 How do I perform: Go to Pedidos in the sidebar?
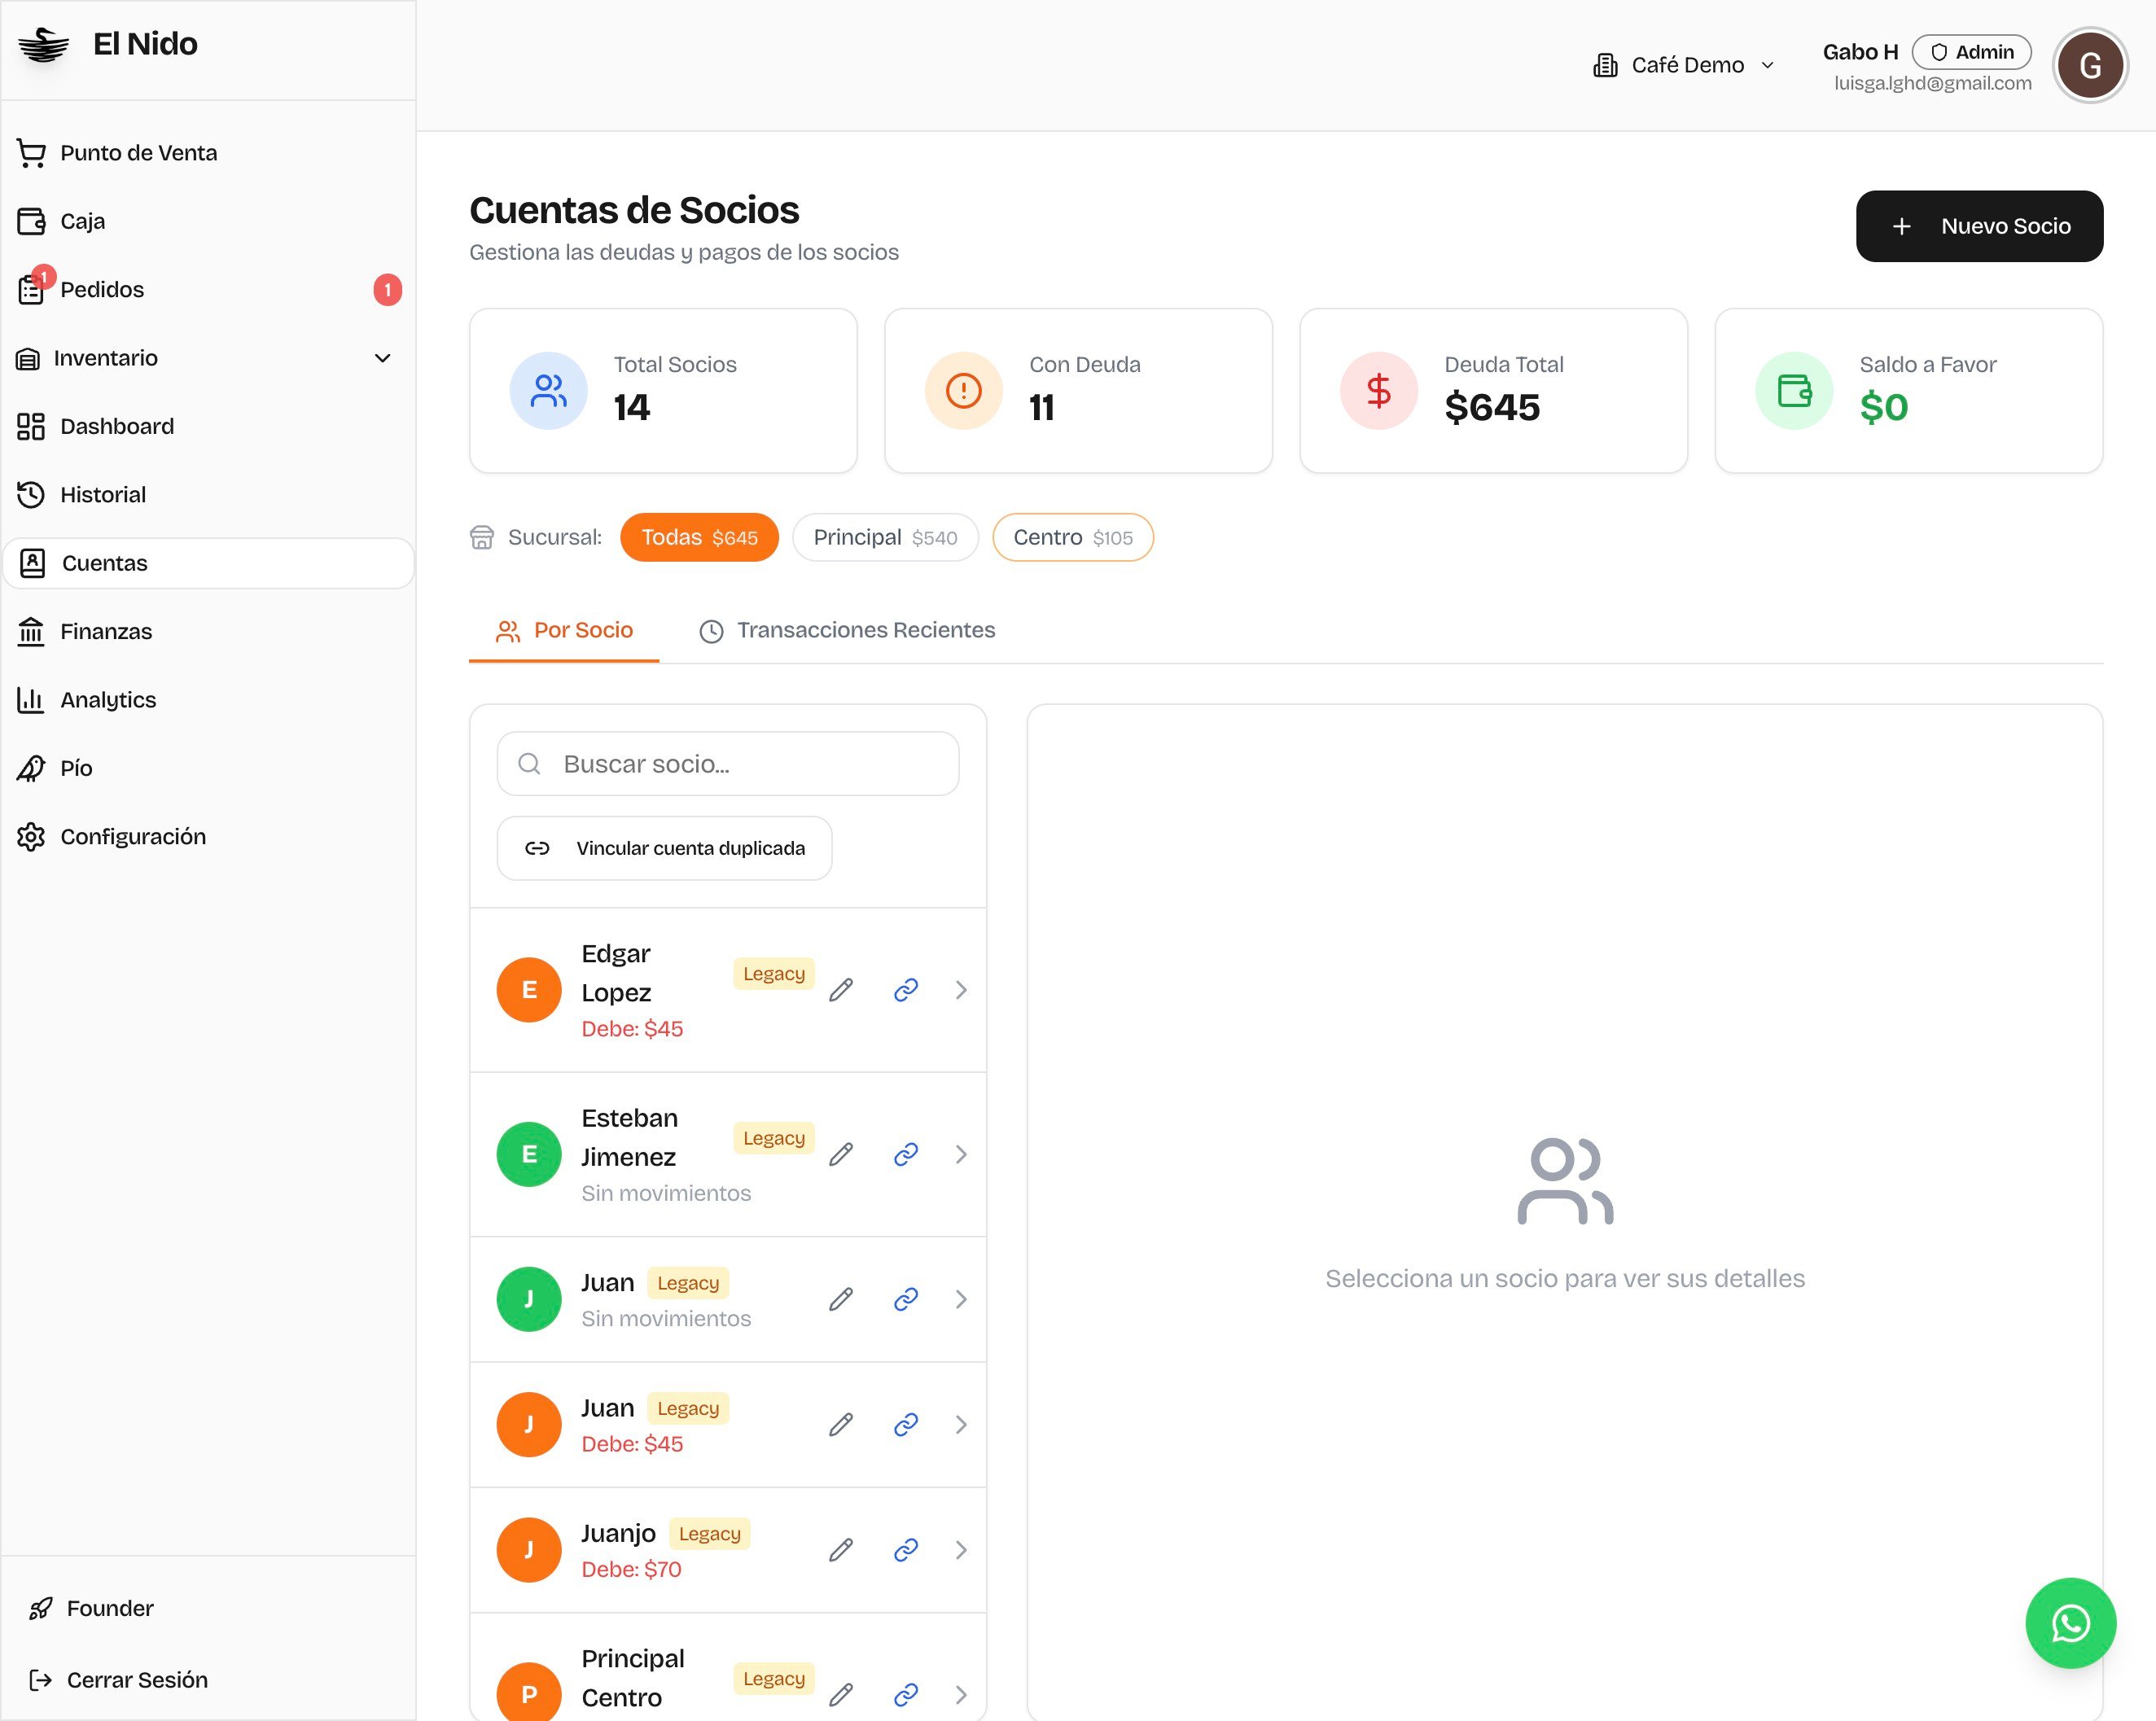click(208, 290)
